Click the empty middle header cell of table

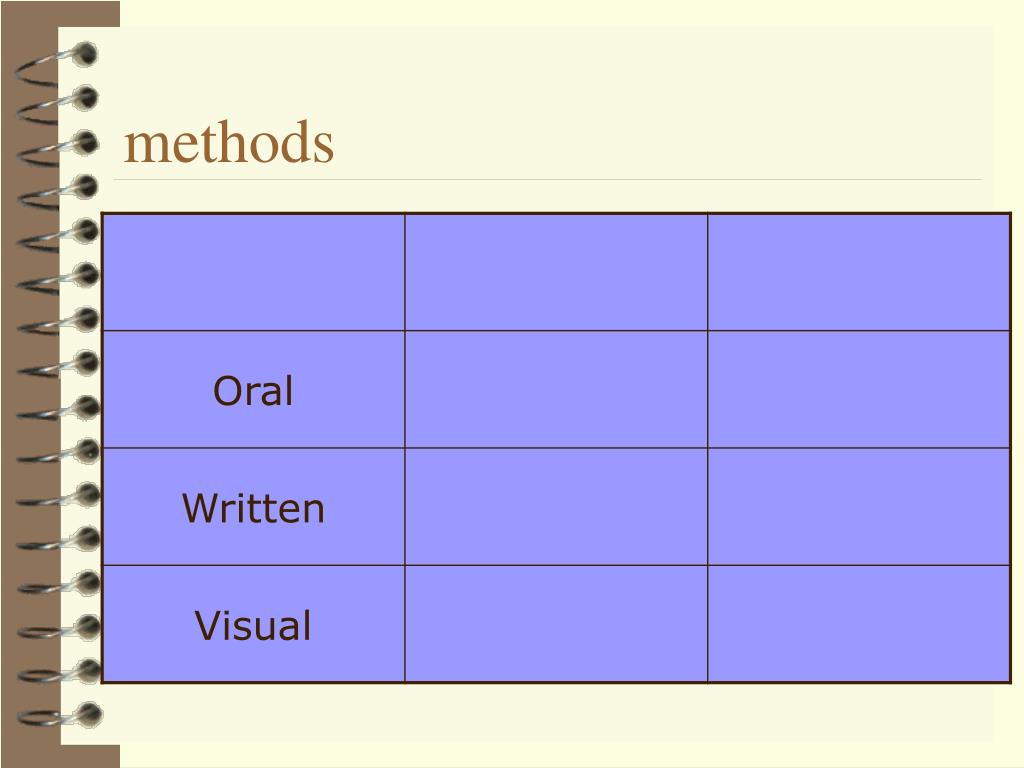(x=556, y=272)
